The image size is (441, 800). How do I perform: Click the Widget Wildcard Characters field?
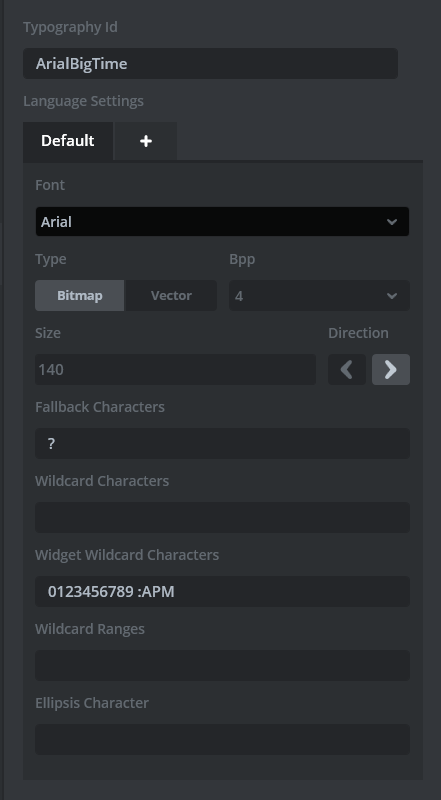coord(223,591)
